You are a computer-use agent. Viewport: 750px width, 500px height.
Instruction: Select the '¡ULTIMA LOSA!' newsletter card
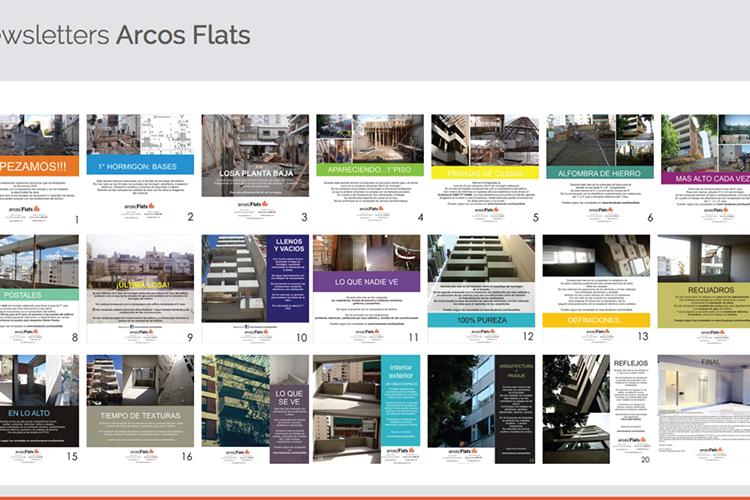[140, 289]
